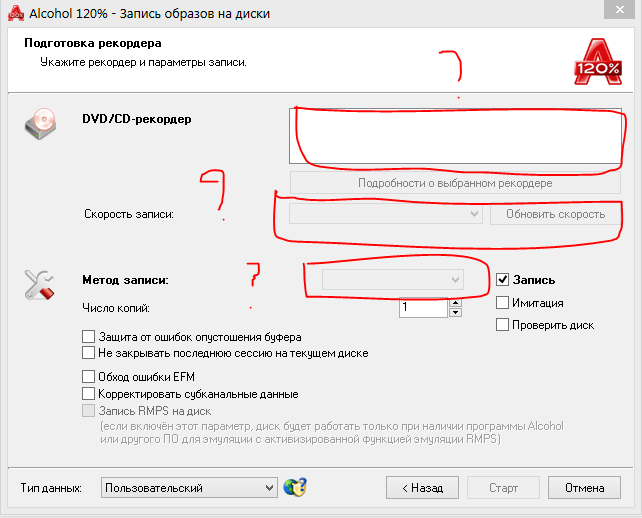Viewport: 642px width, 518px height.
Task: Click the Отмена button
Action: [x=584, y=488]
